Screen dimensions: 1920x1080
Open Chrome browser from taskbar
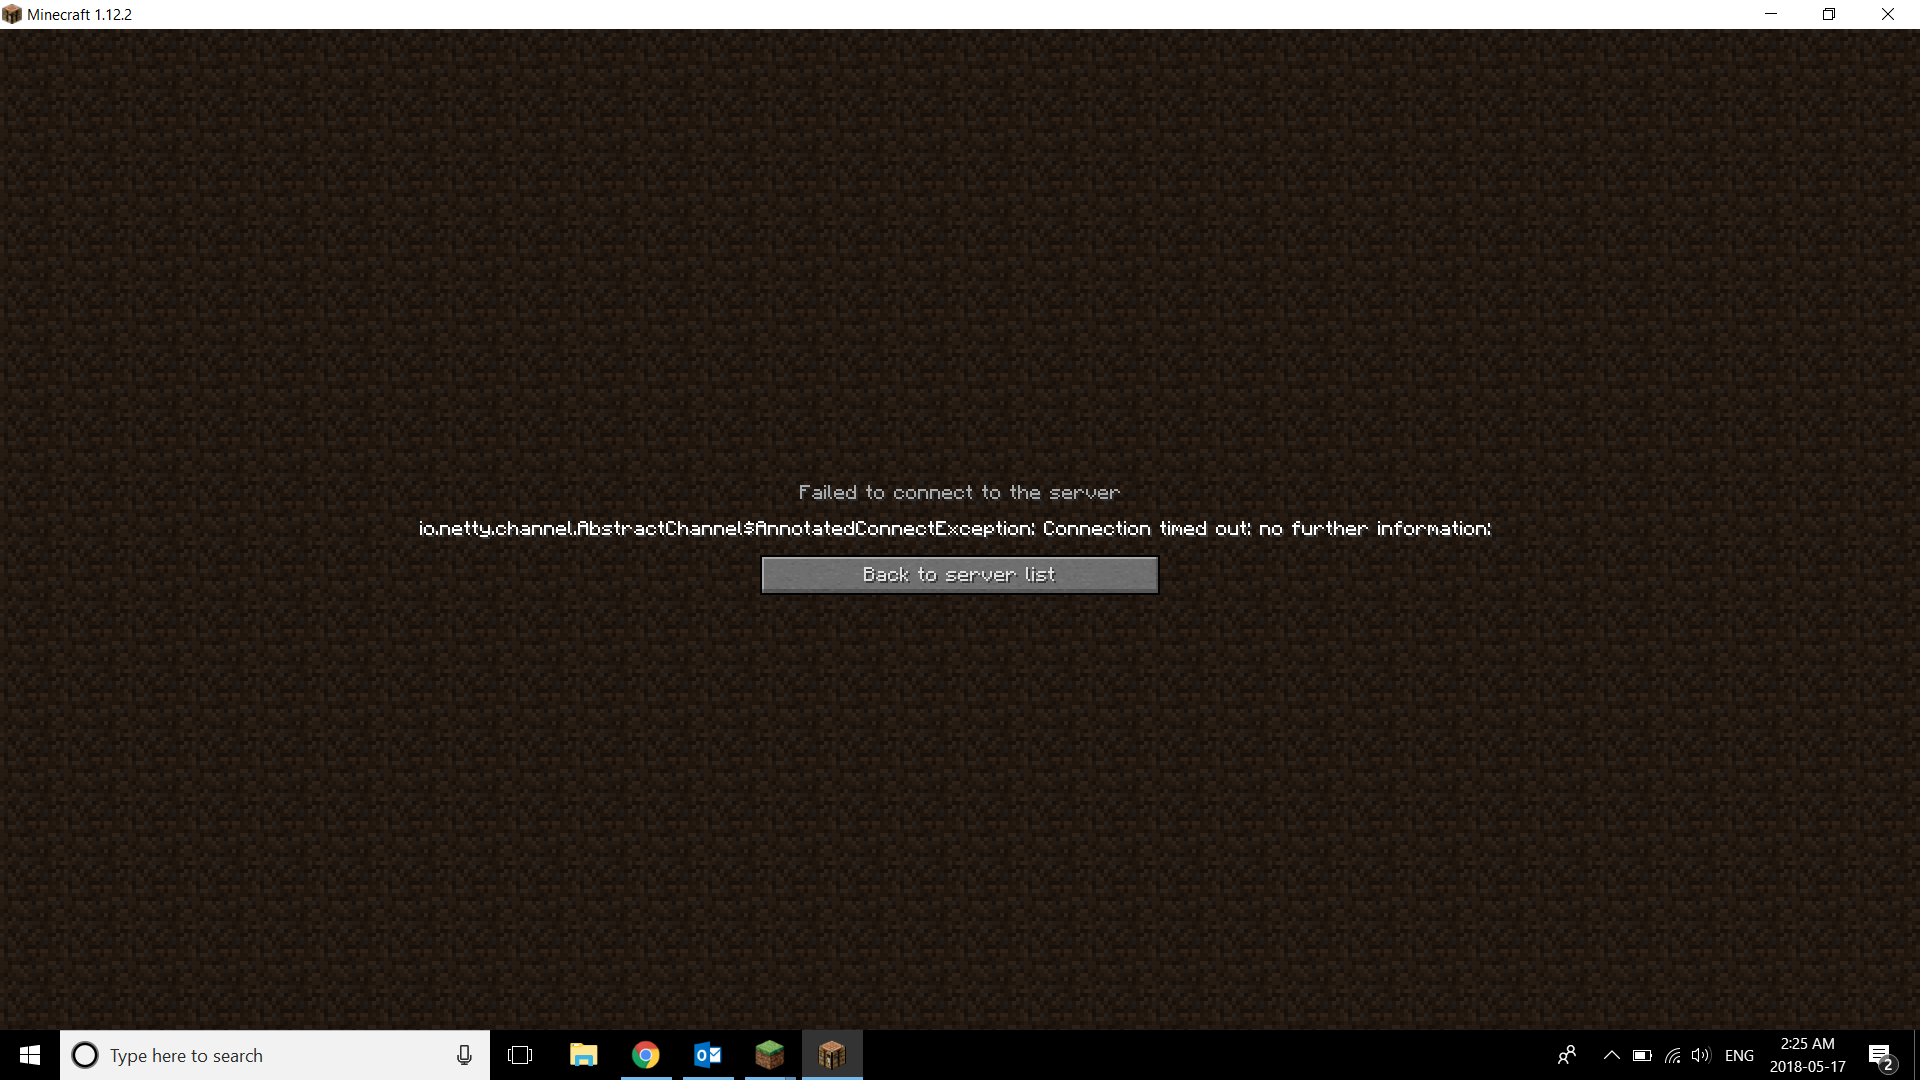645,1055
